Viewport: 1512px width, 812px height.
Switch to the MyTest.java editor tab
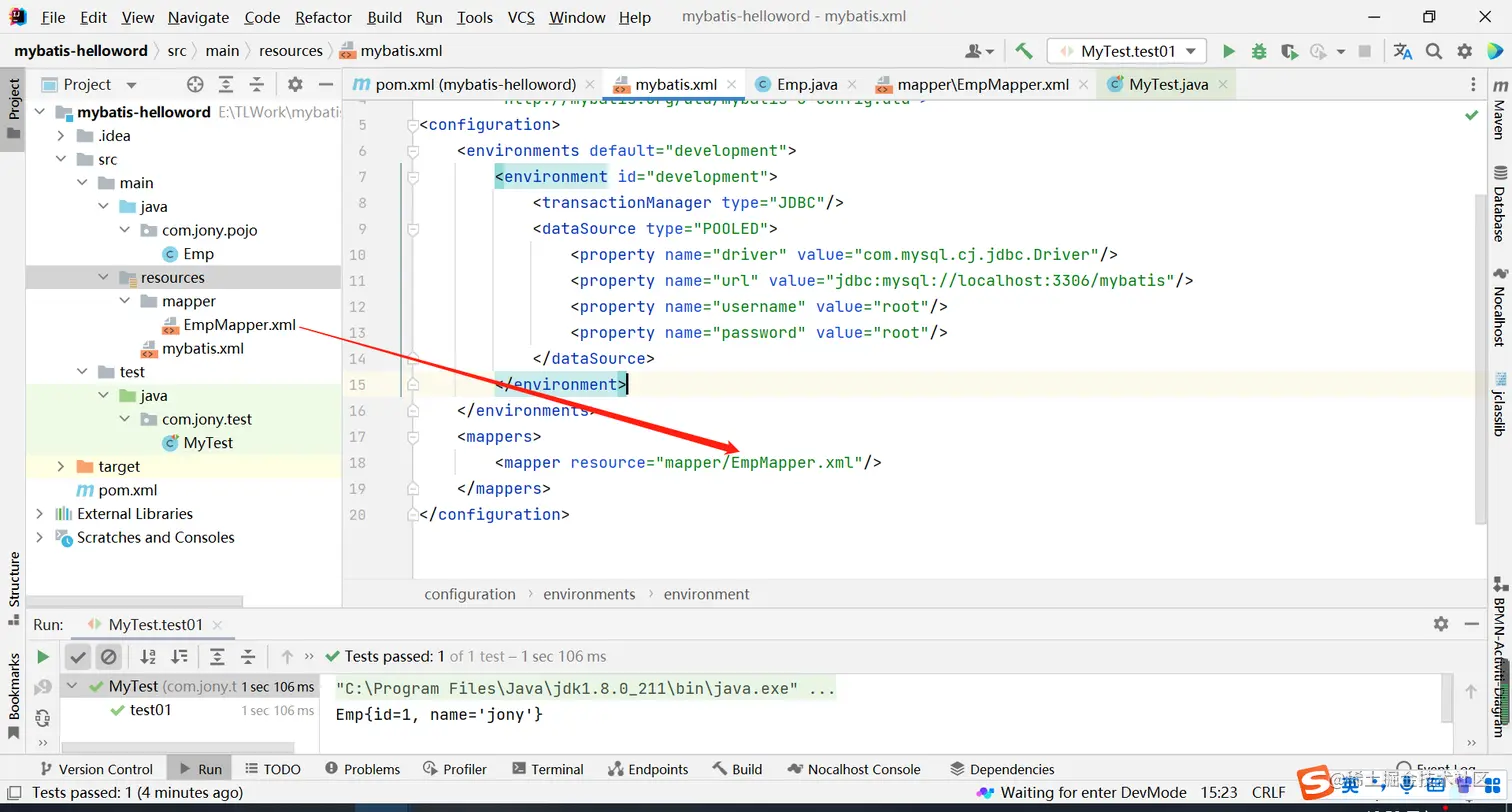tap(1167, 85)
